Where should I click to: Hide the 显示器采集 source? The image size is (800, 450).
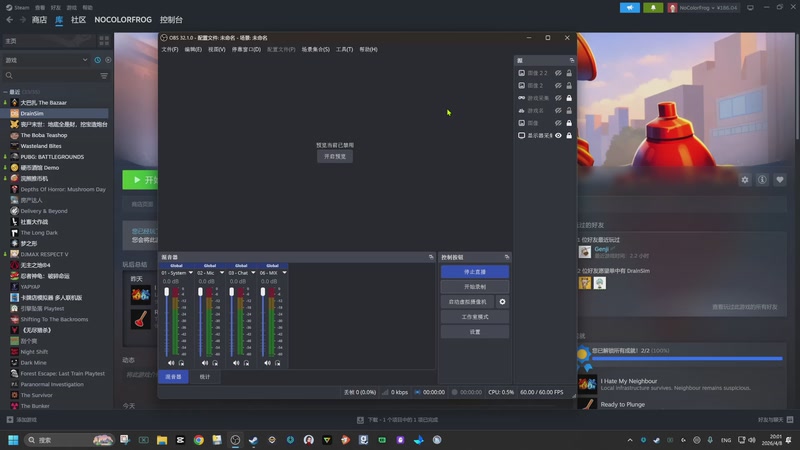[x=558, y=135]
